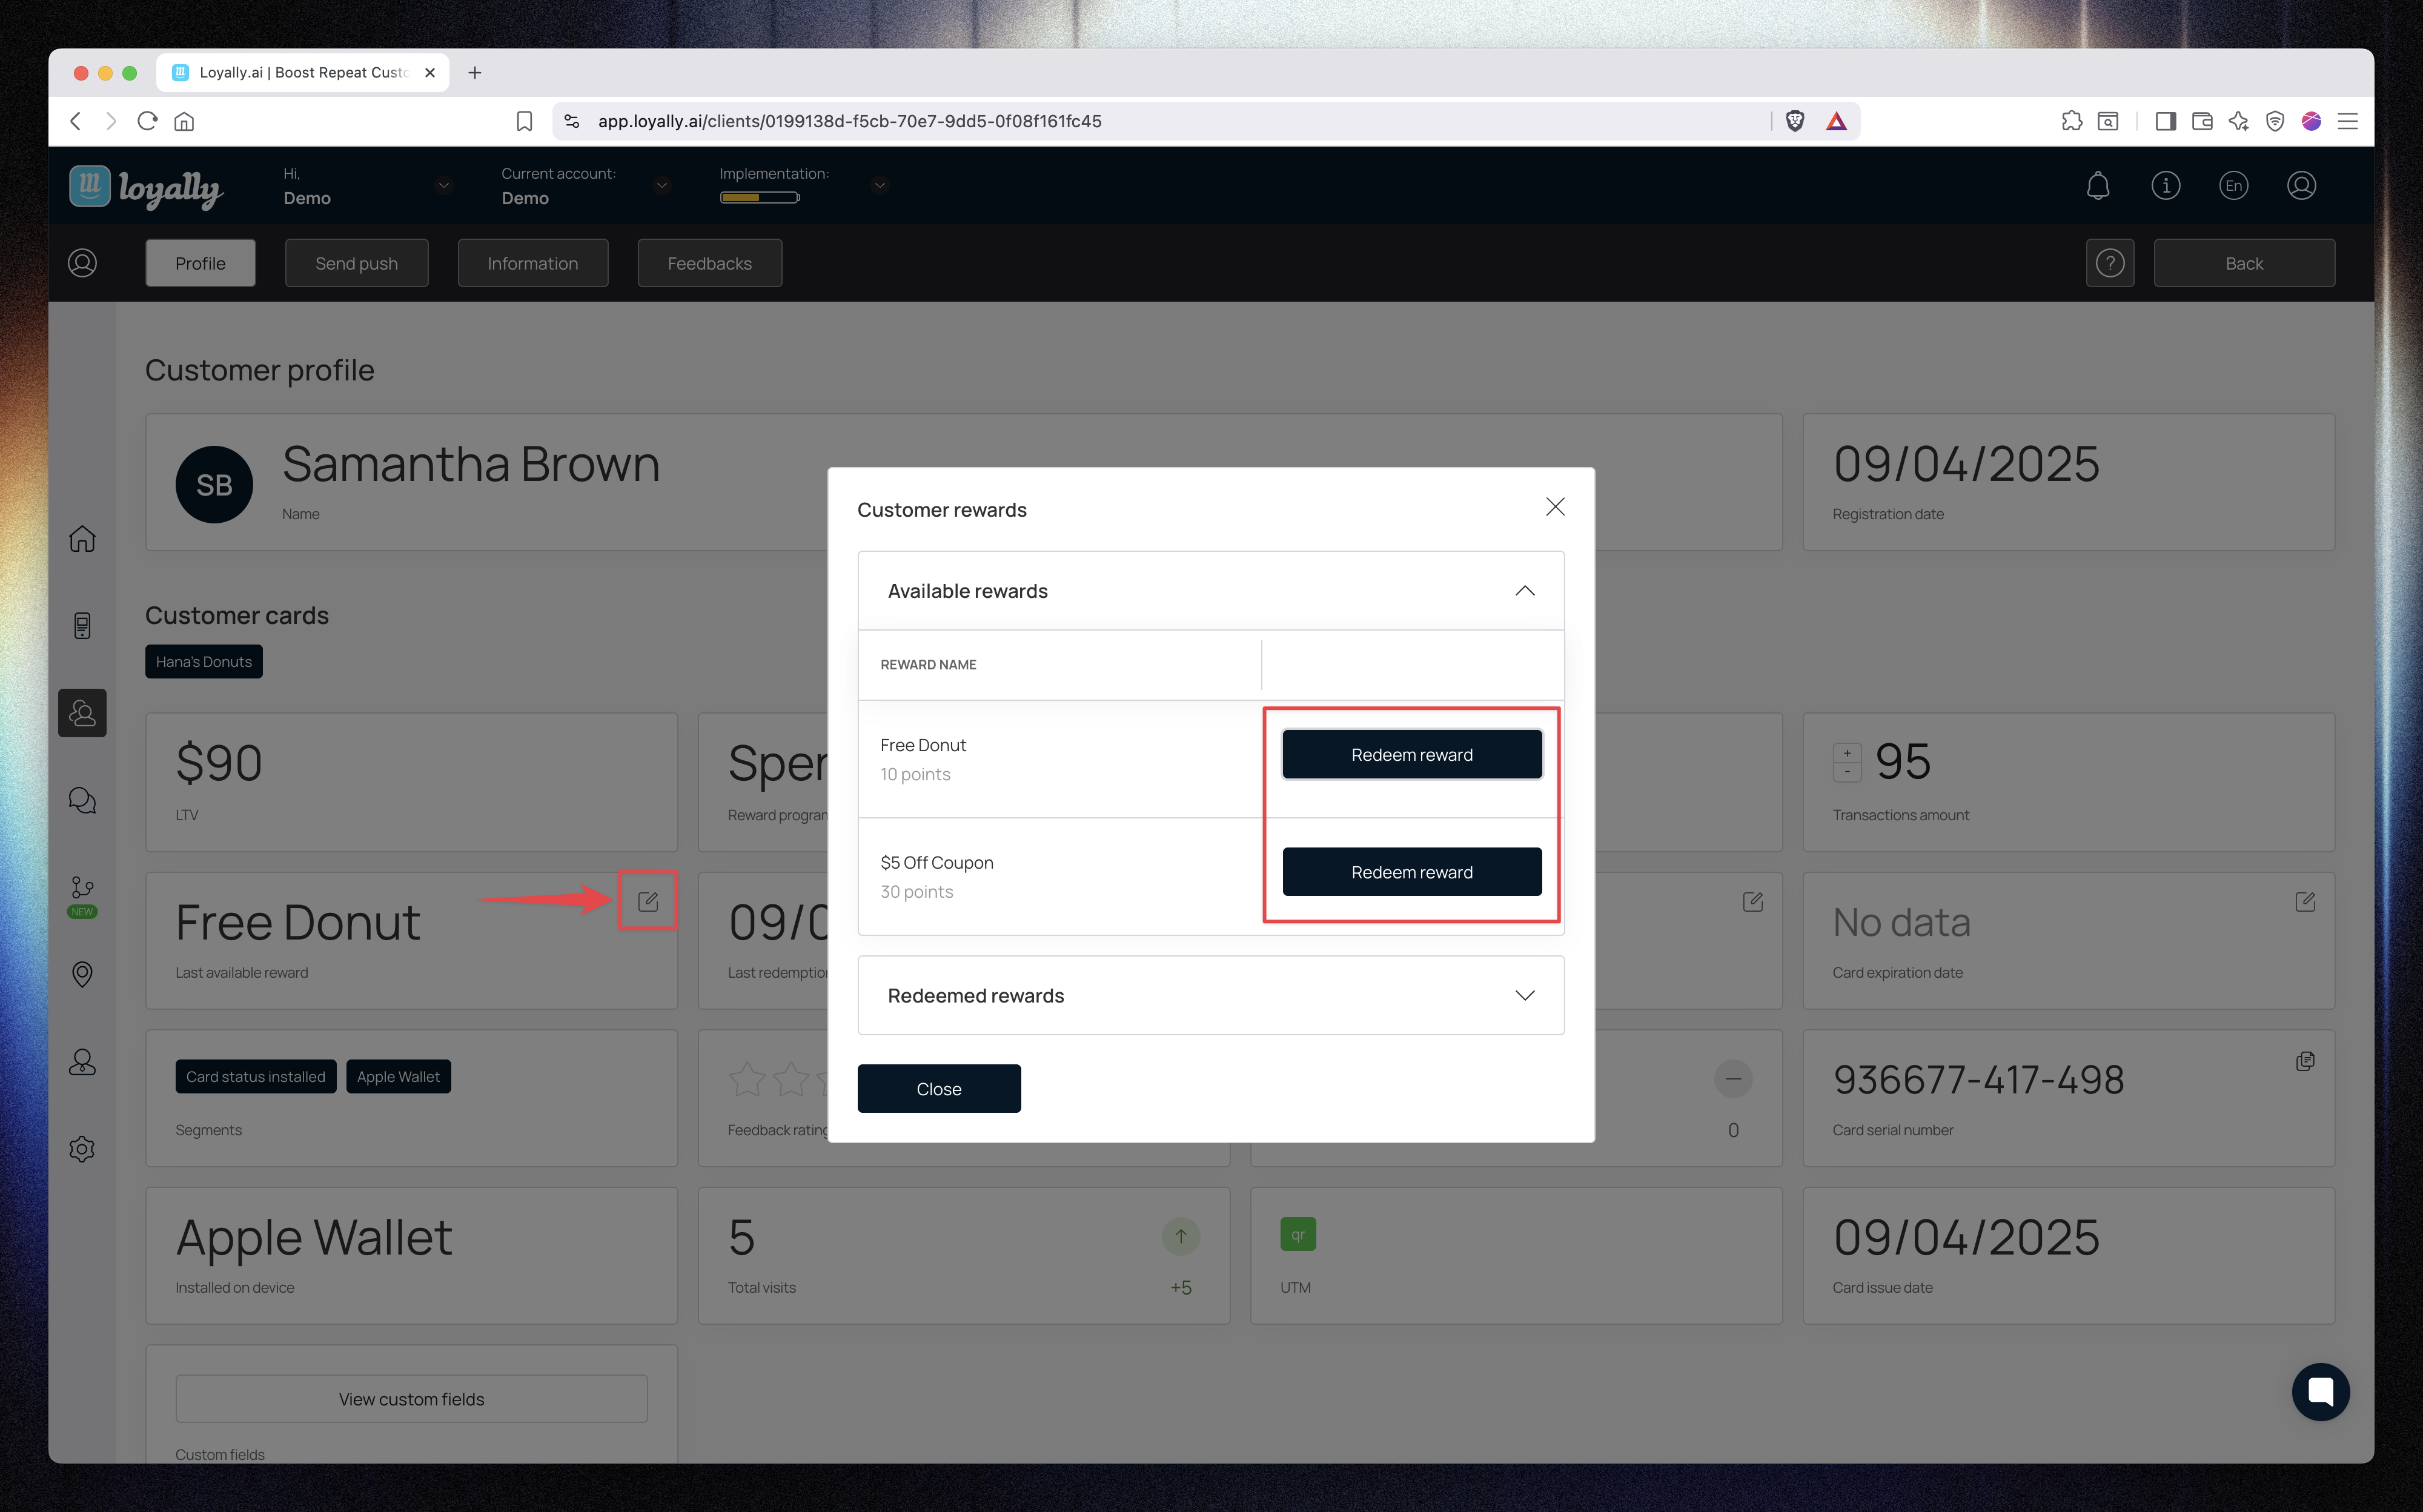Open the chat bubble sidebar icon
The image size is (2423, 1512).
coord(82,800)
